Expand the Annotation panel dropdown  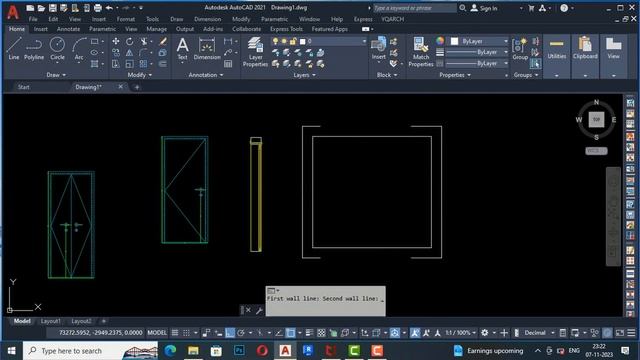(x=206, y=75)
